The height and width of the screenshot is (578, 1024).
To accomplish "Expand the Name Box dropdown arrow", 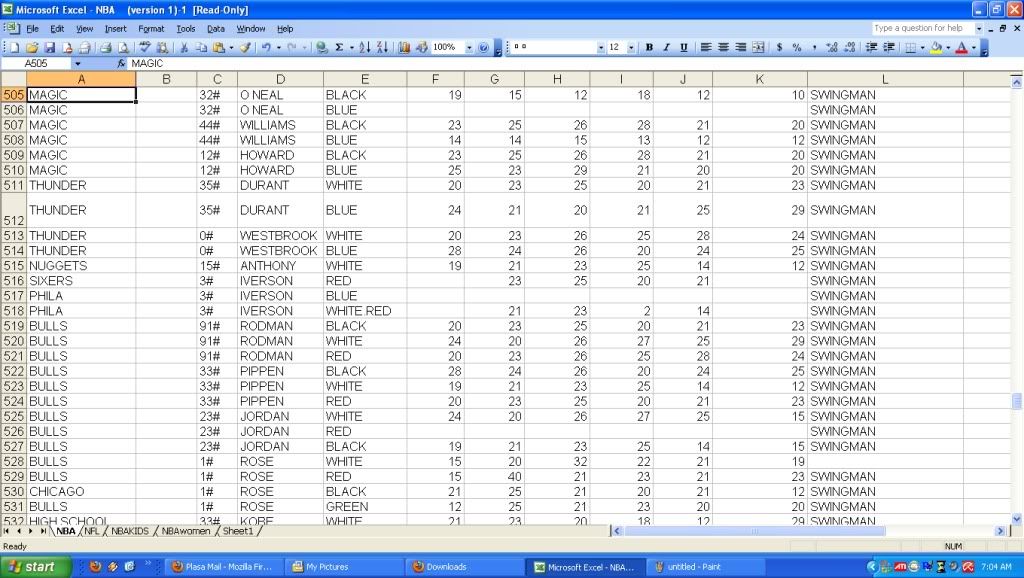I will pyautogui.click(x=78, y=63).
